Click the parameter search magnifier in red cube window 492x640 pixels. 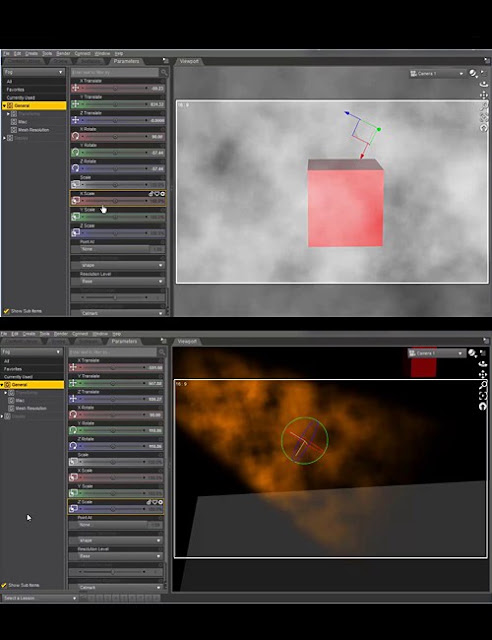164,72
